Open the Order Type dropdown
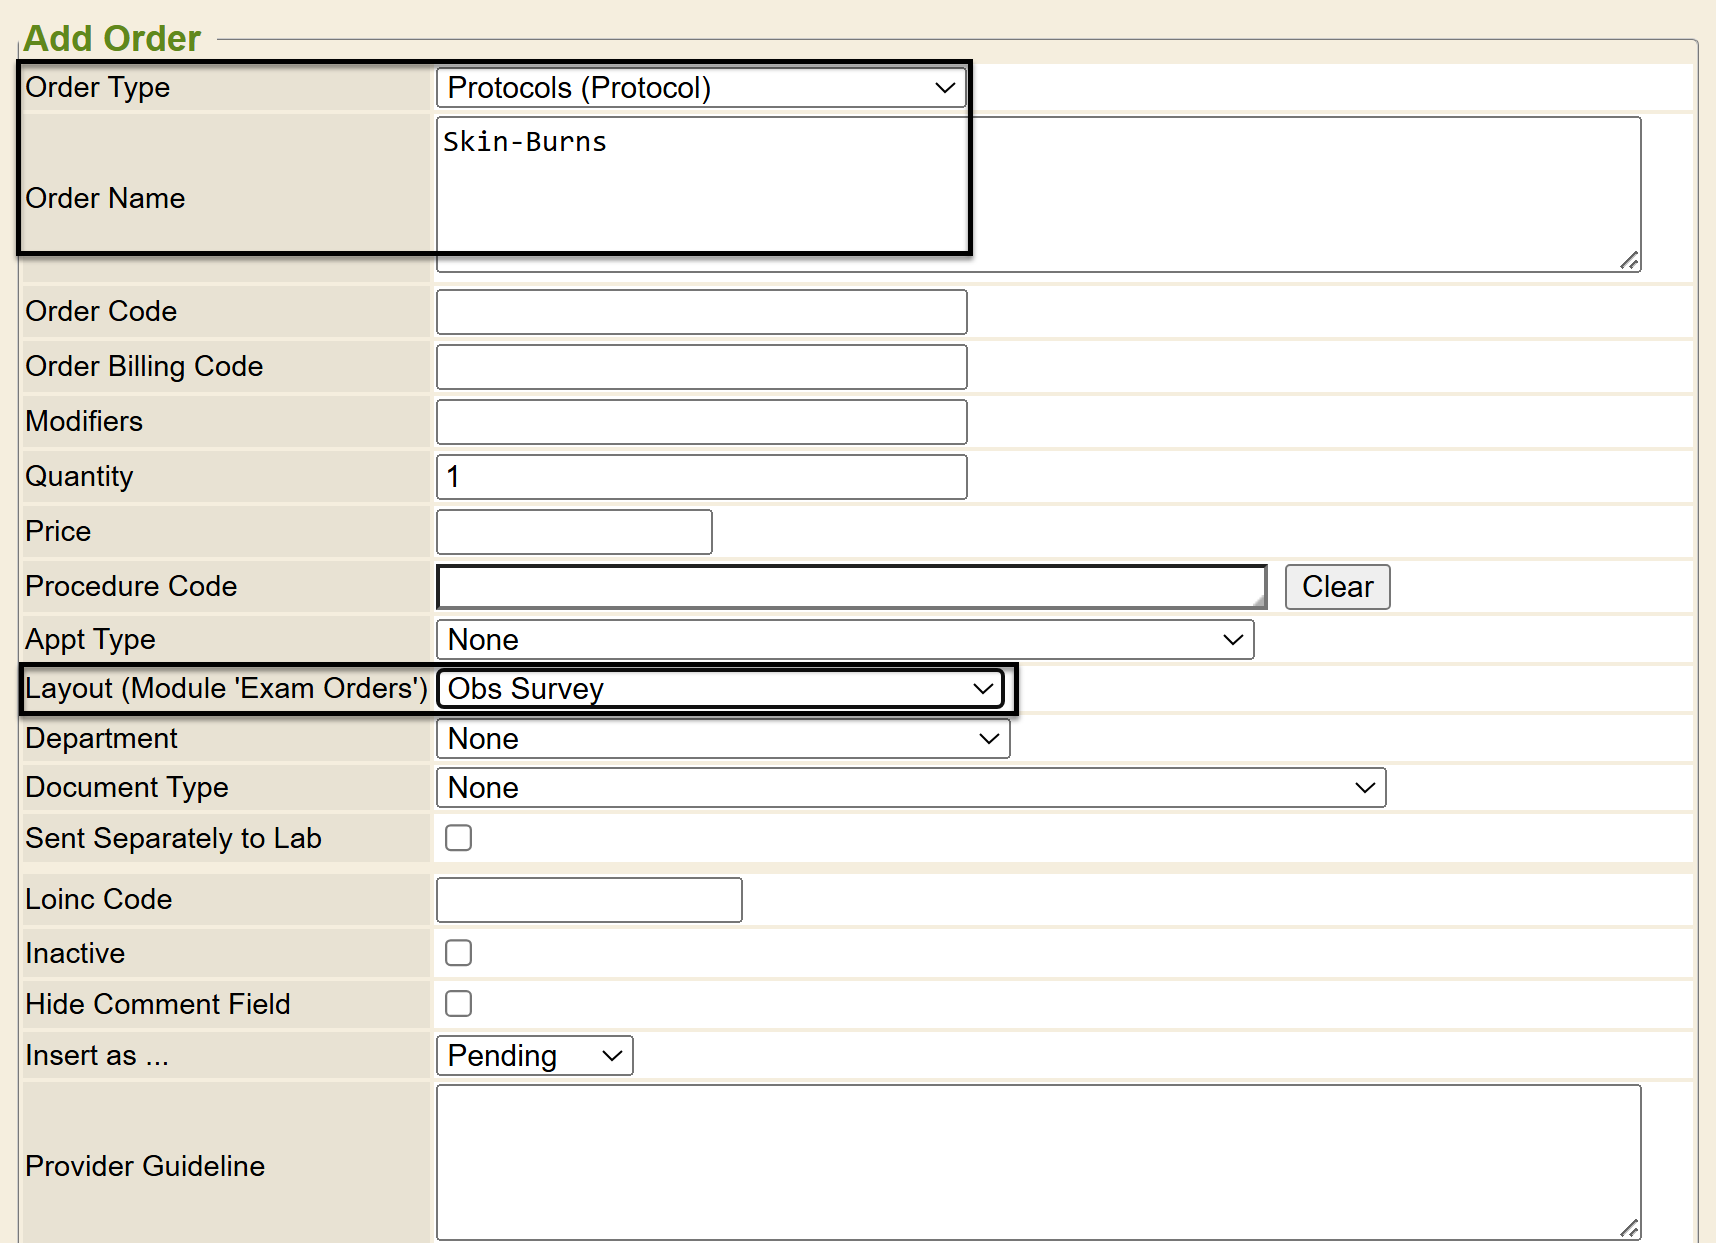1716x1243 pixels. click(700, 88)
